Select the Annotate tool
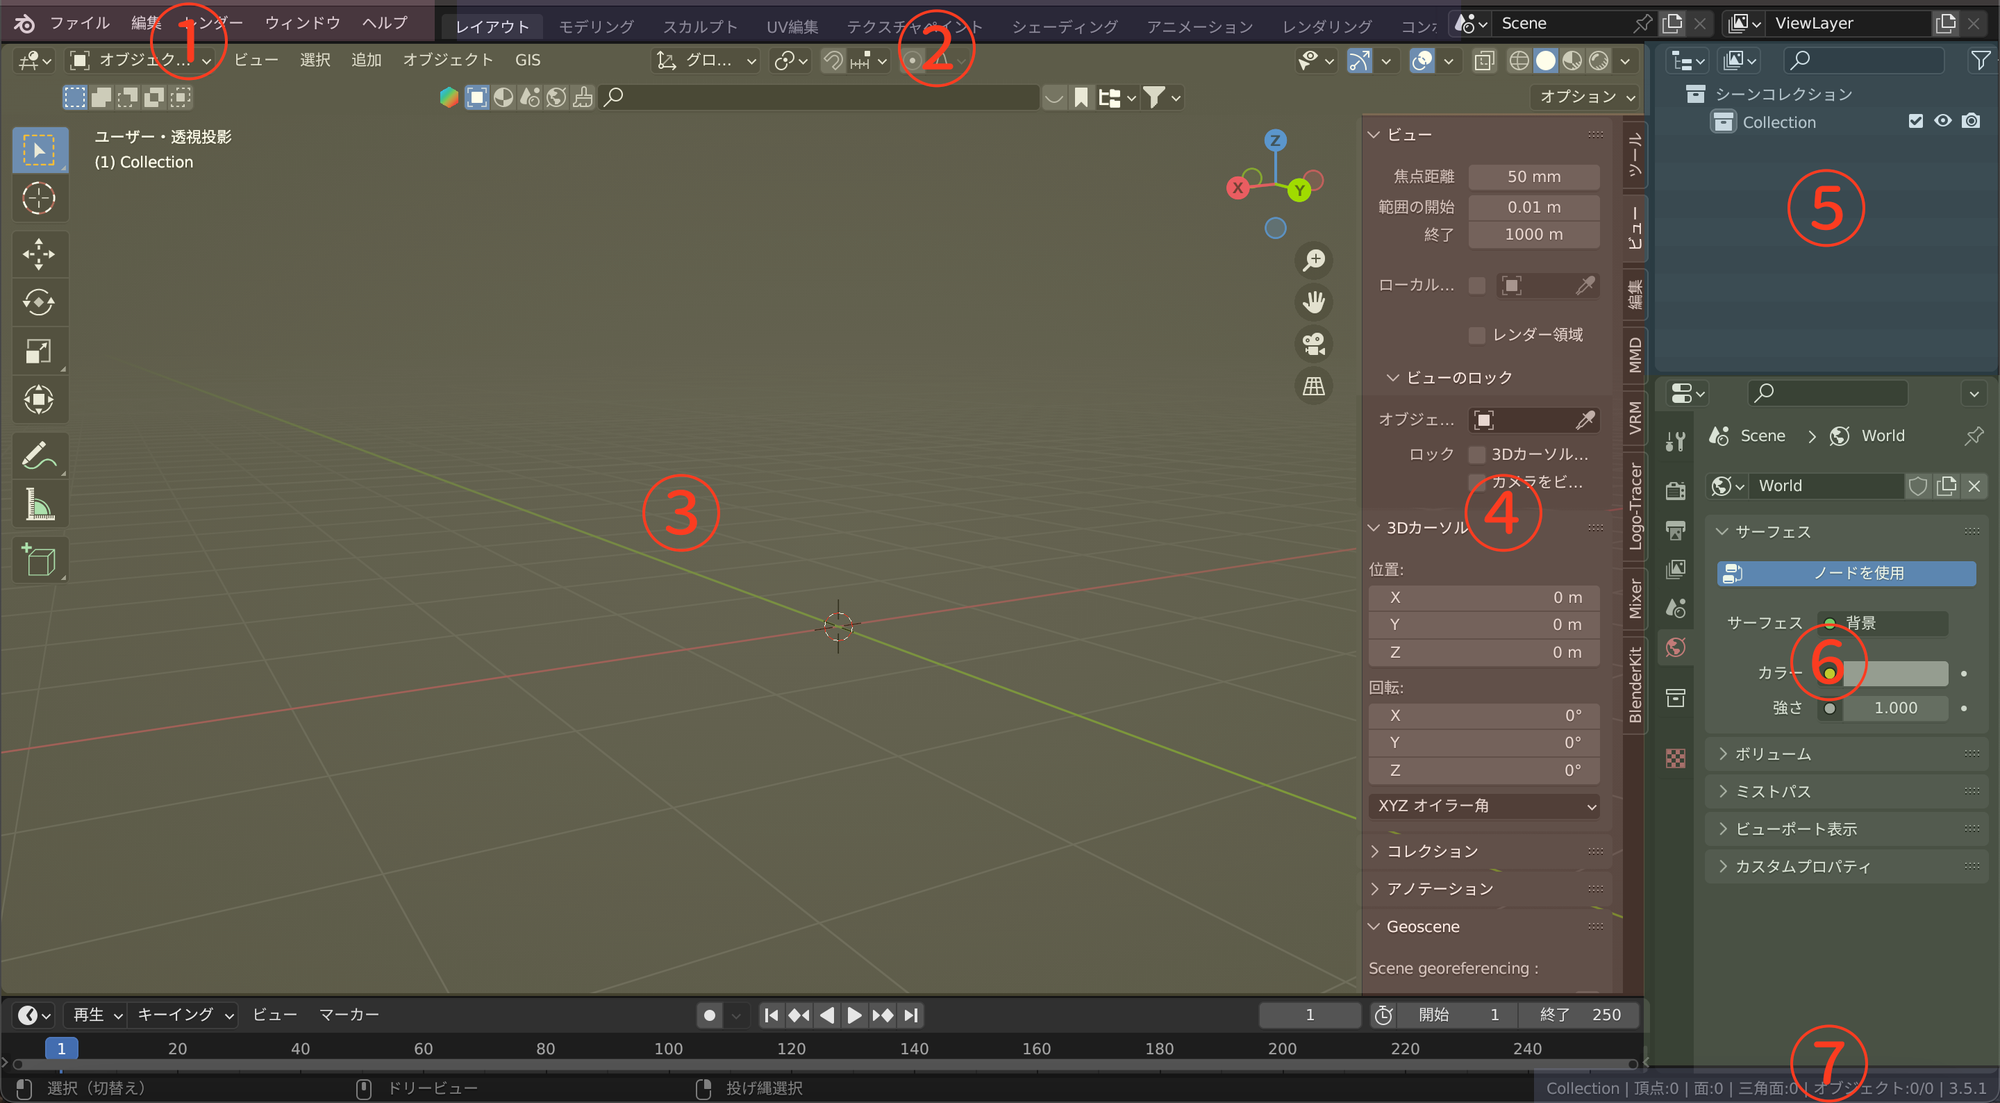Screen dimensions: 2000x1103 click(x=40, y=457)
